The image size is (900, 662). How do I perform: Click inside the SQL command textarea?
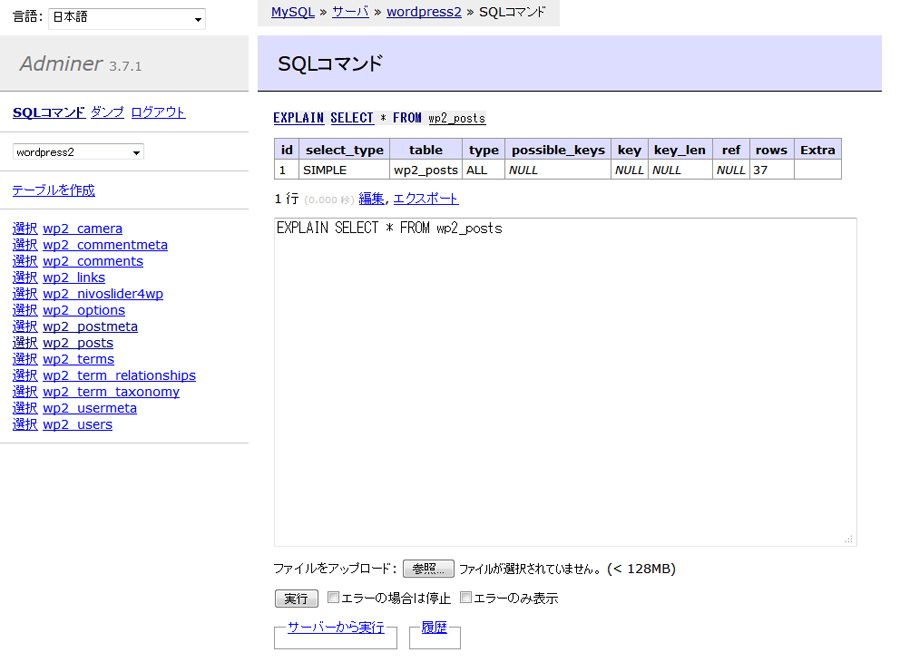[x=565, y=380]
